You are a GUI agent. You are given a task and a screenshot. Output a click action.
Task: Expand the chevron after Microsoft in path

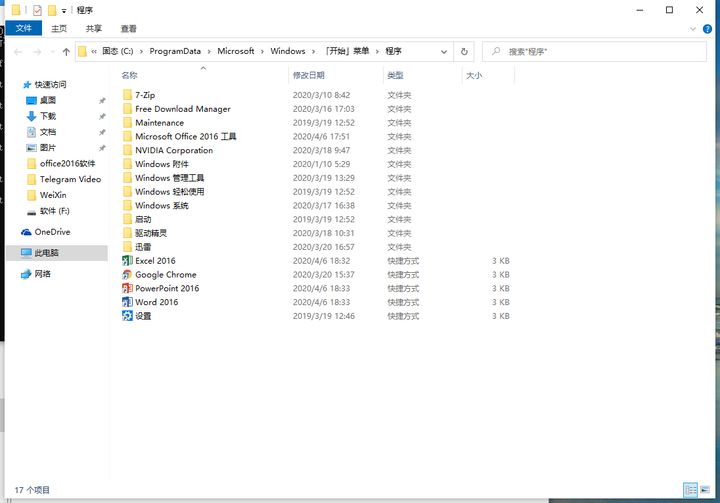pyautogui.click(x=262, y=51)
